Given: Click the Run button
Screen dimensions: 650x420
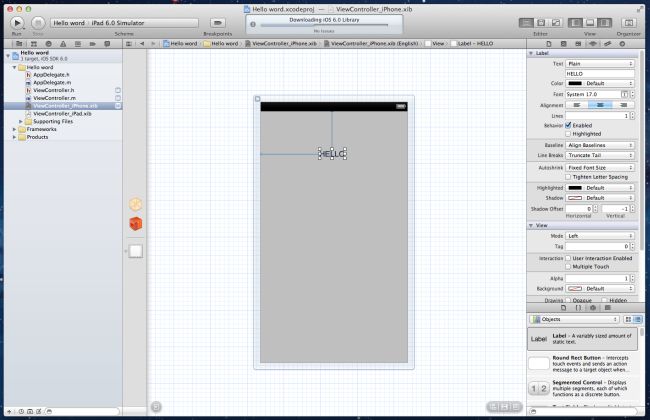Looking at the screenshot, I should tap(17, 23).
